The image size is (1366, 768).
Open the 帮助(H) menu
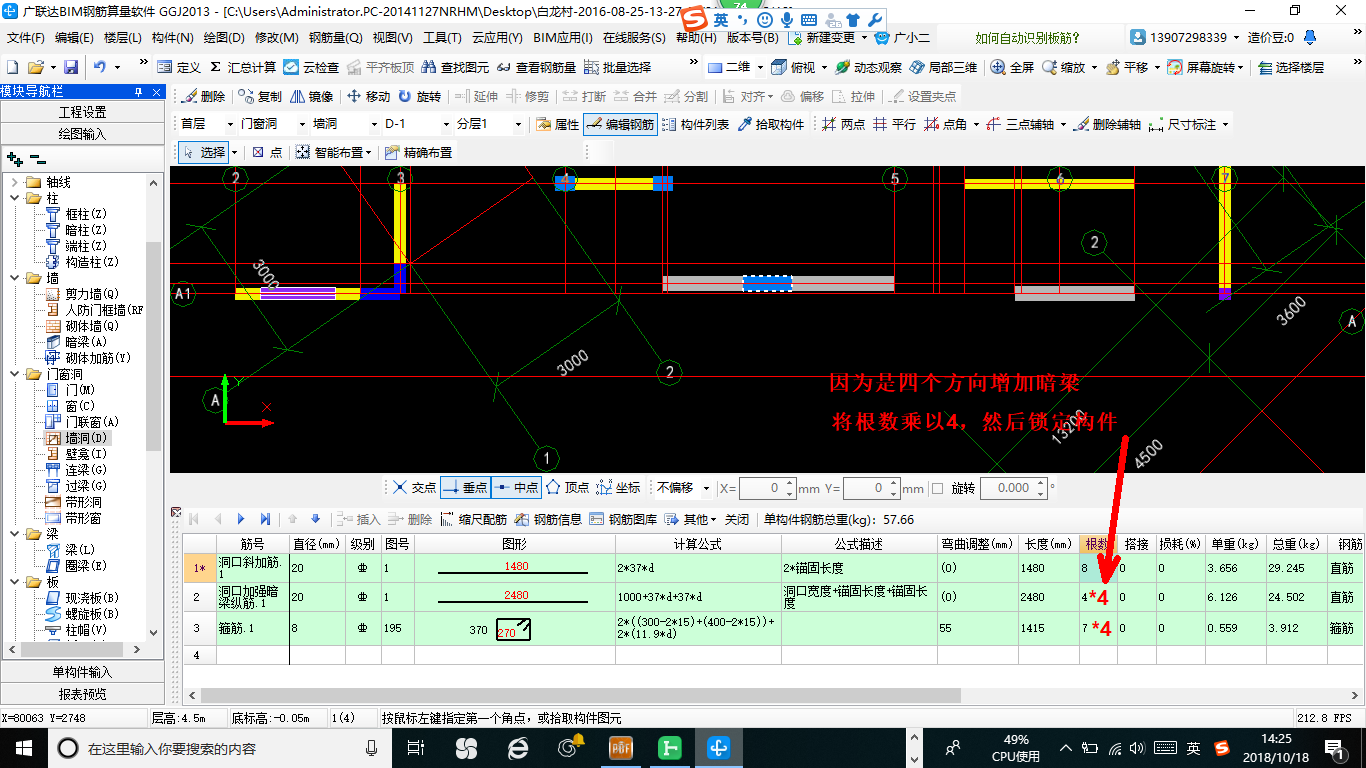(x=696, y=38)
